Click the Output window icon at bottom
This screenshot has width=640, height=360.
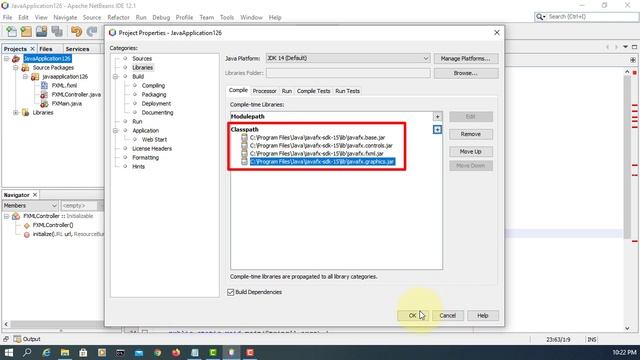point(17,339)
